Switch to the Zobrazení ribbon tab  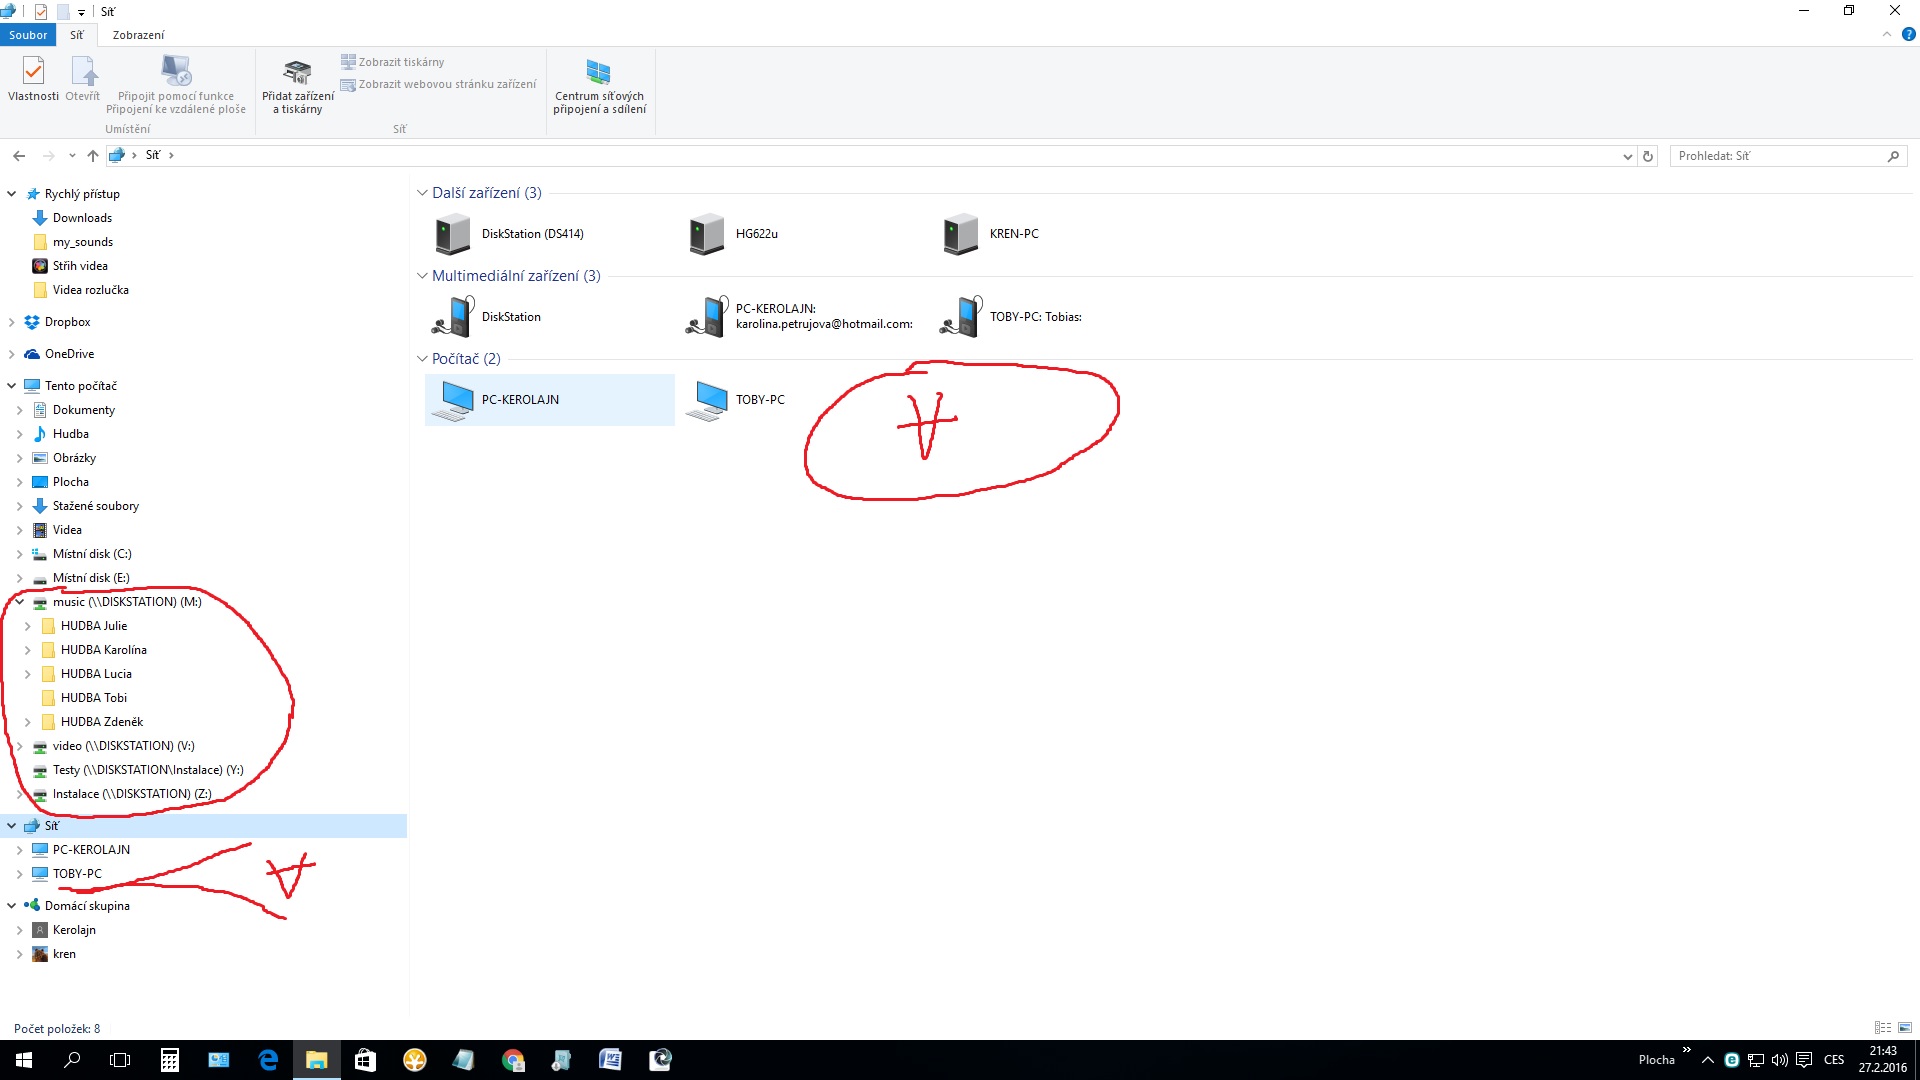click(138, 35)
